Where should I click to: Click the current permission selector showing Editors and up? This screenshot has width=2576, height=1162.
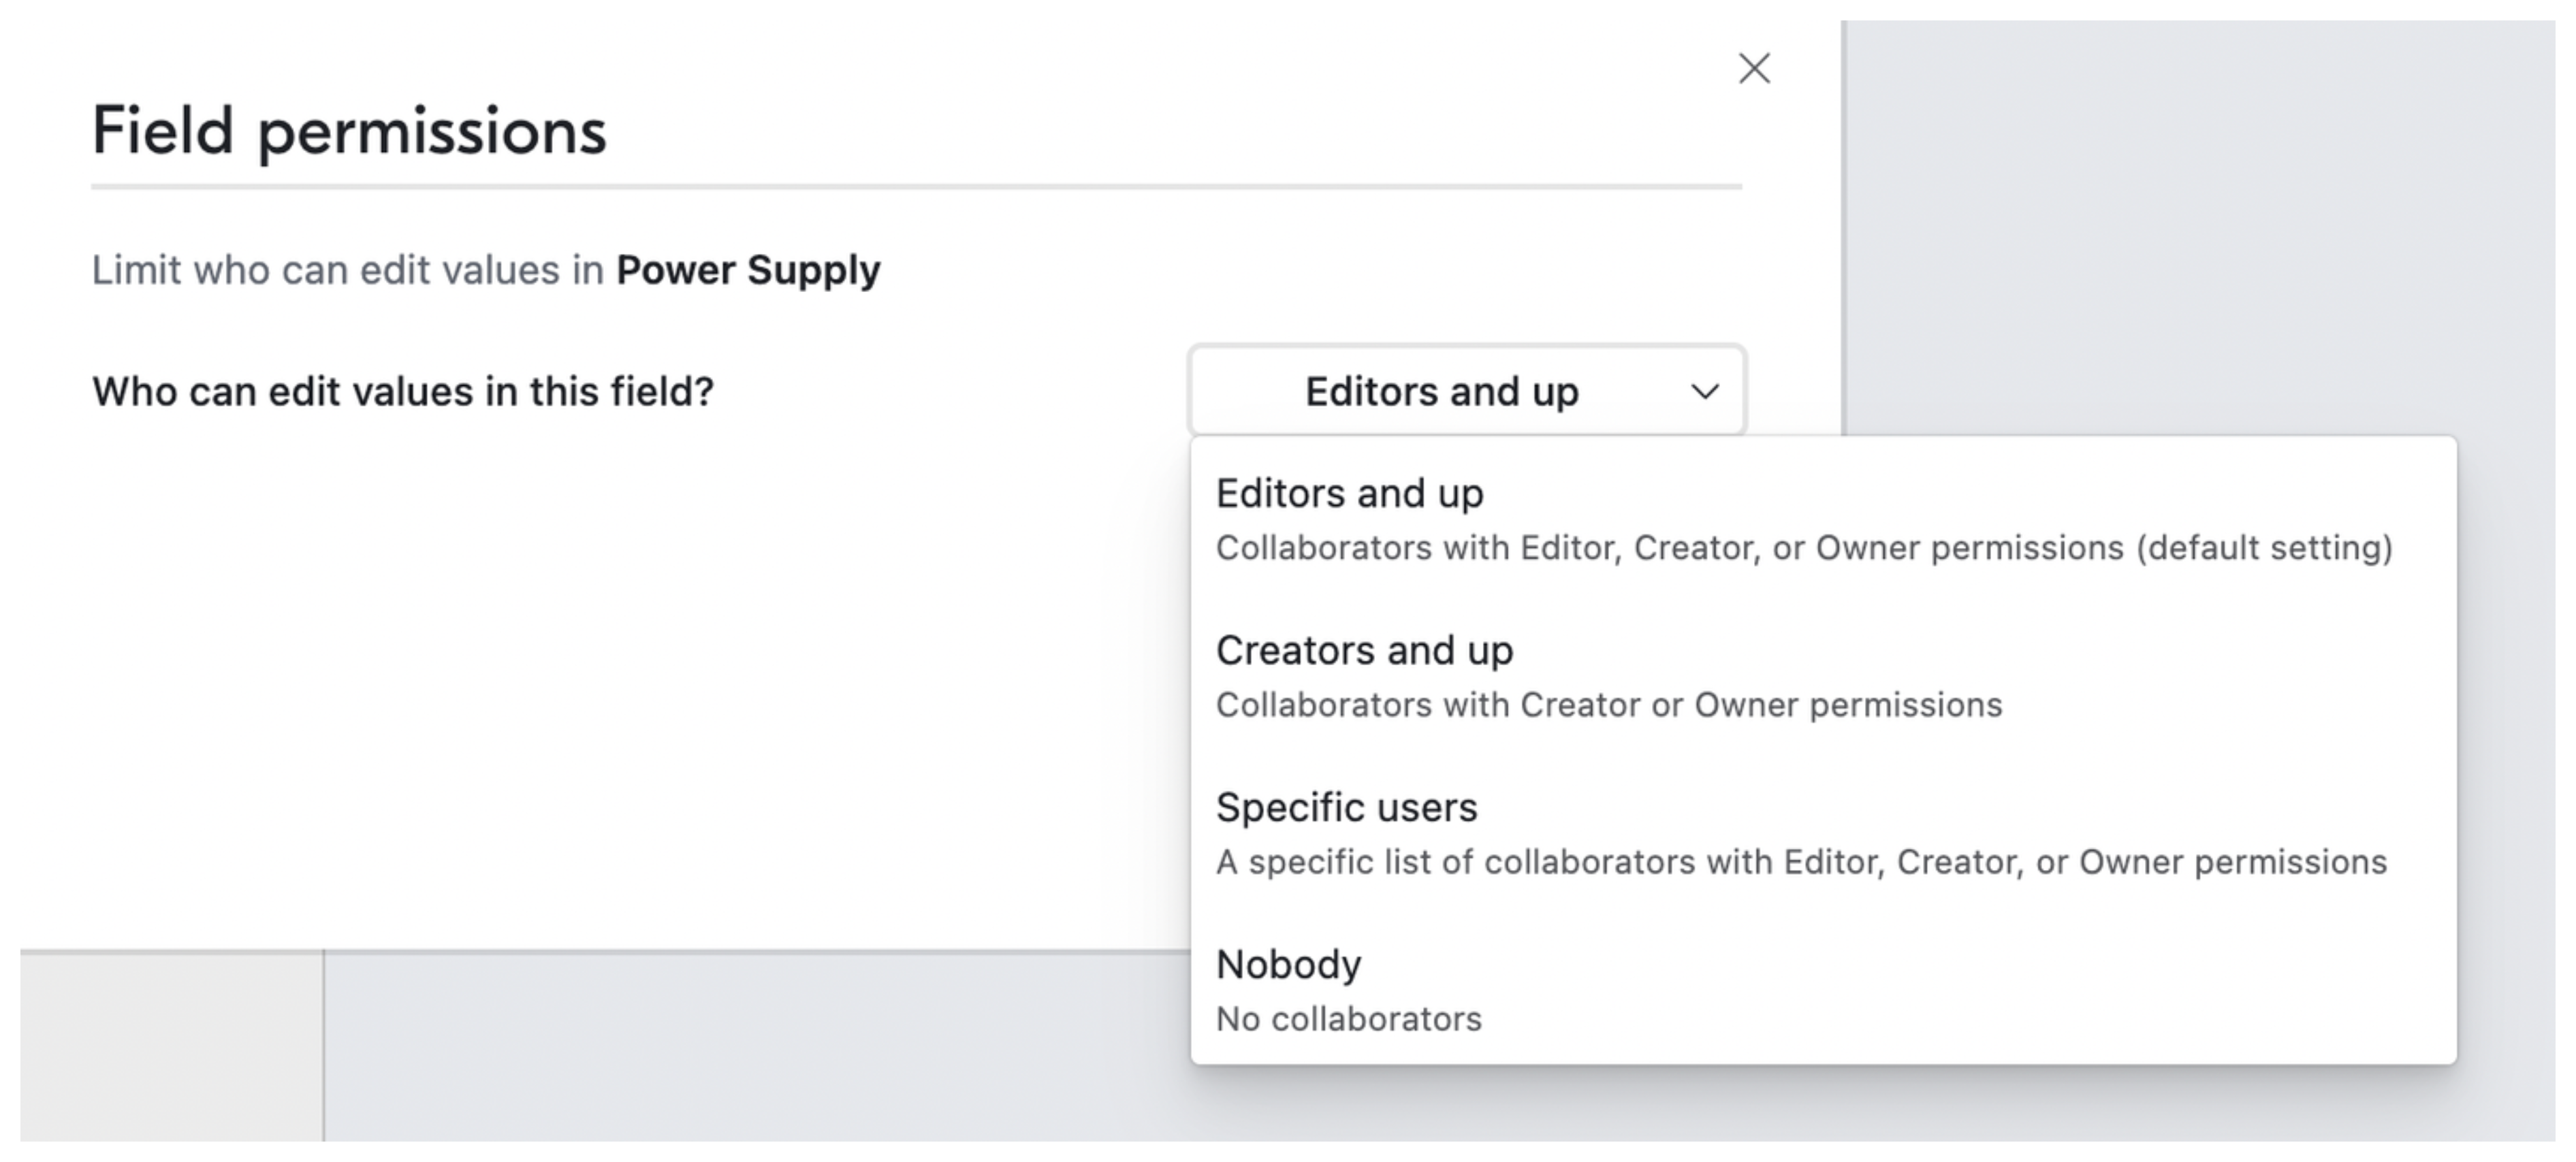(1466, 391)
